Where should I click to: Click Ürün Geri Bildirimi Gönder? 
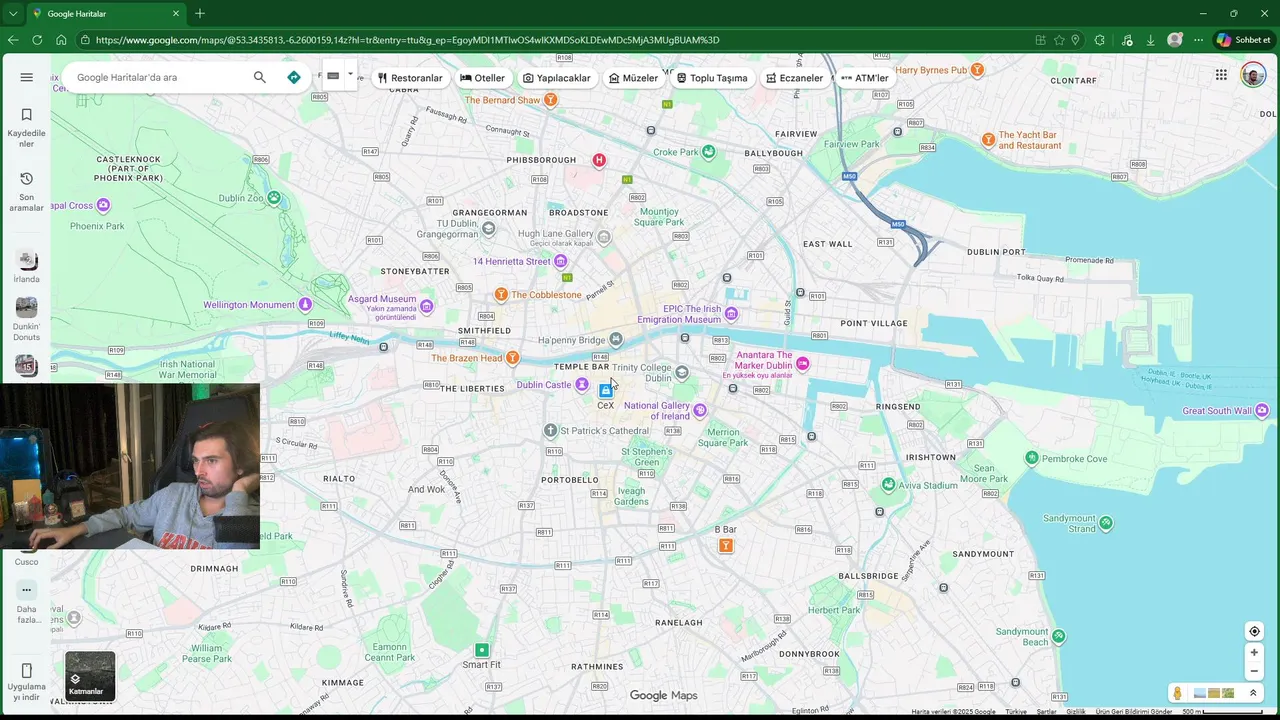pos(1134,712)
